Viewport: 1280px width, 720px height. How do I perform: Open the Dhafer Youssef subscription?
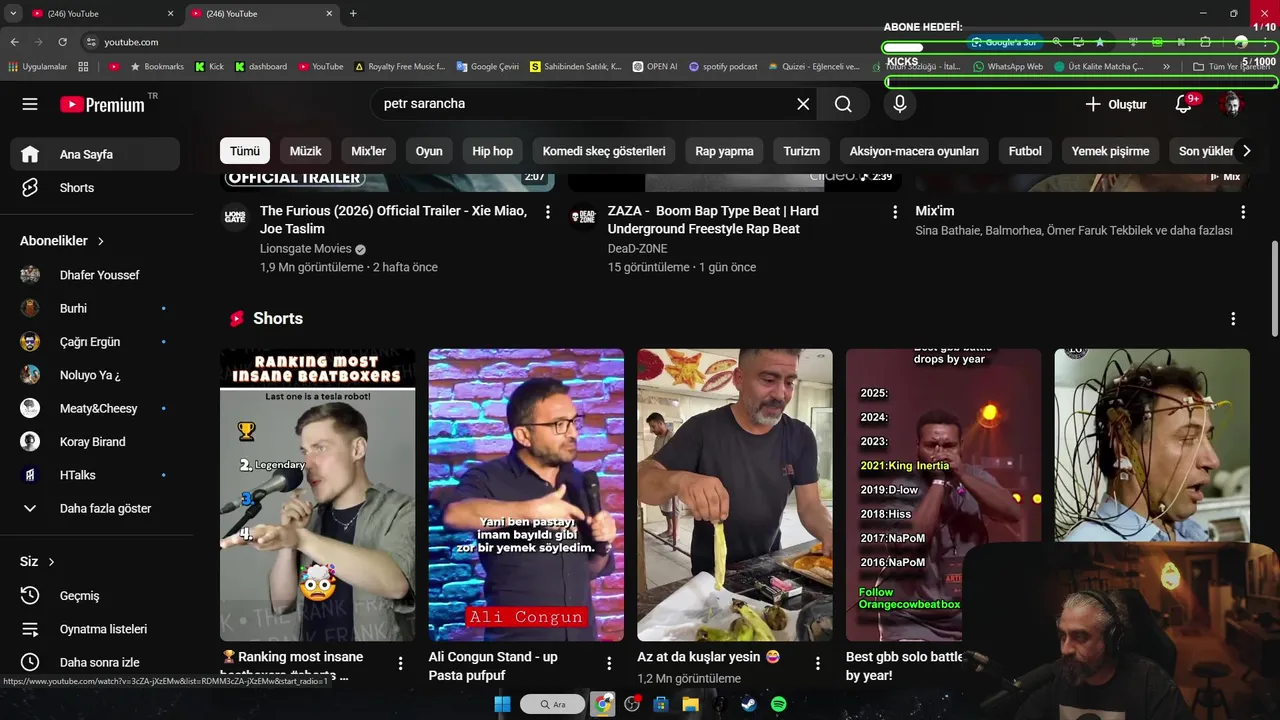(x=95, y=275)
